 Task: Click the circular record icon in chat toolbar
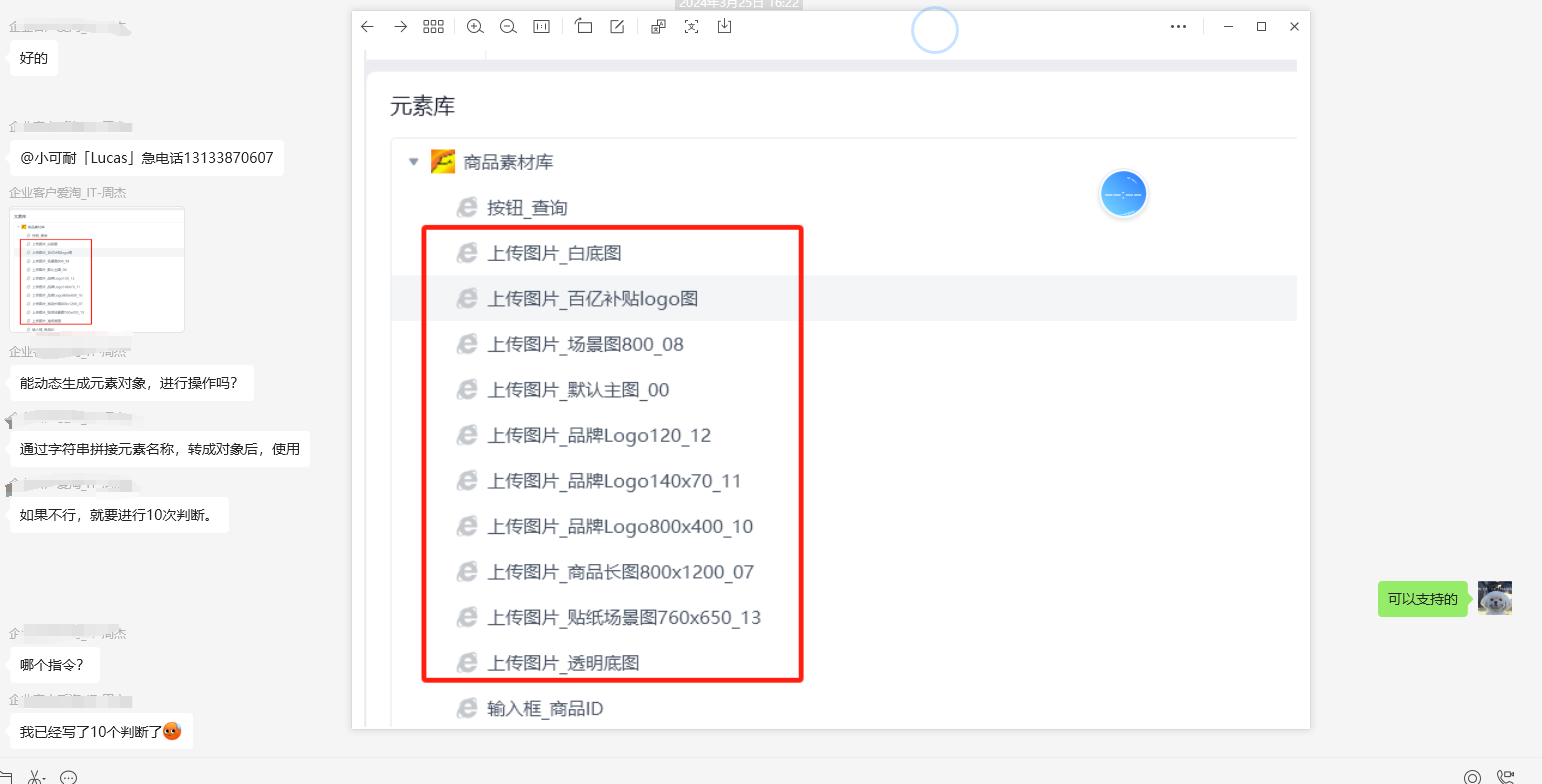click(1472, 777)
